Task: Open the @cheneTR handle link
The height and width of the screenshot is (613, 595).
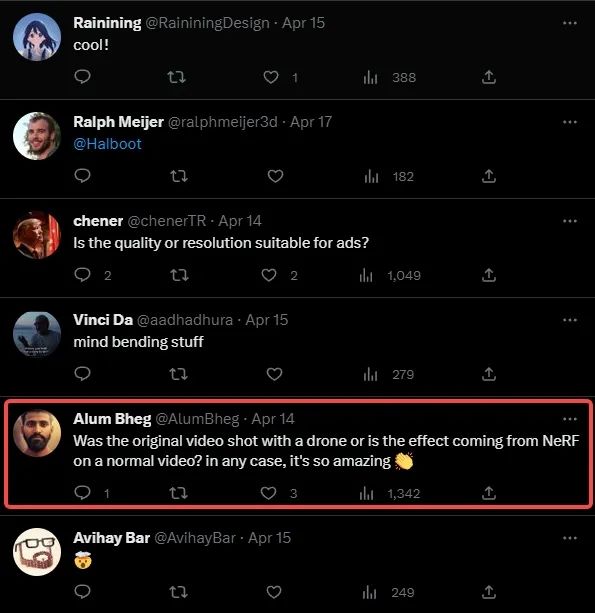Action: pyautogui.click(x=167, y=221)
